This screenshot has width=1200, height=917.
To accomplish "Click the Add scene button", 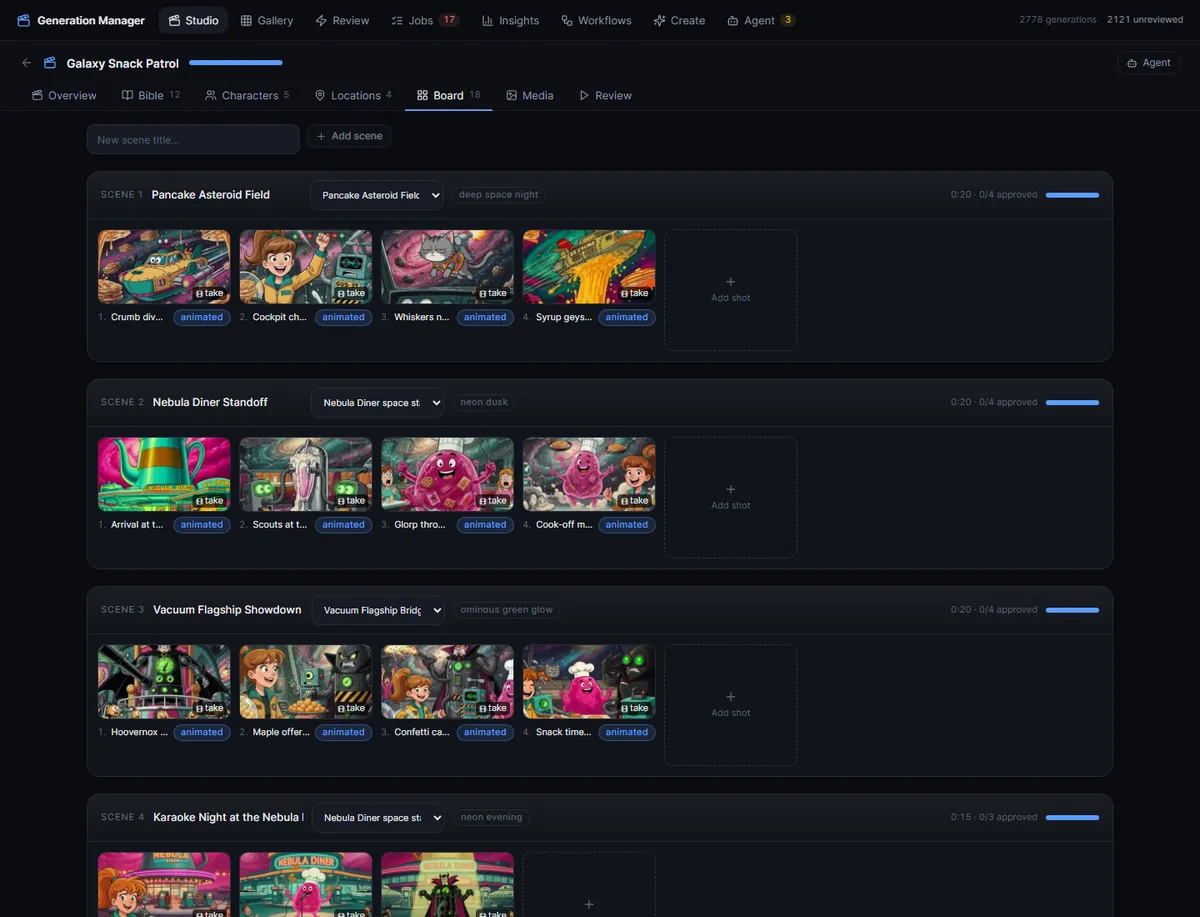I will [x=349, y=136].
